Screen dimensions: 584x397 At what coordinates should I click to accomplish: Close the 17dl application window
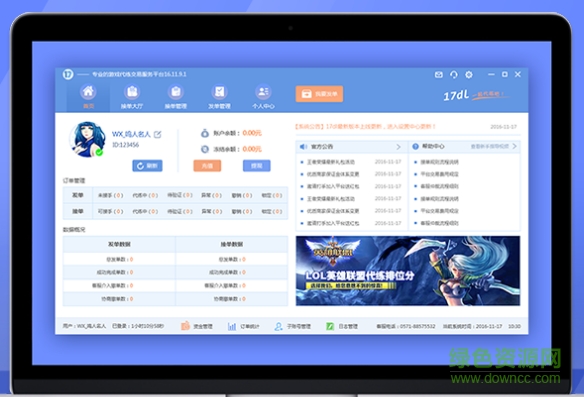pos(518,74)
